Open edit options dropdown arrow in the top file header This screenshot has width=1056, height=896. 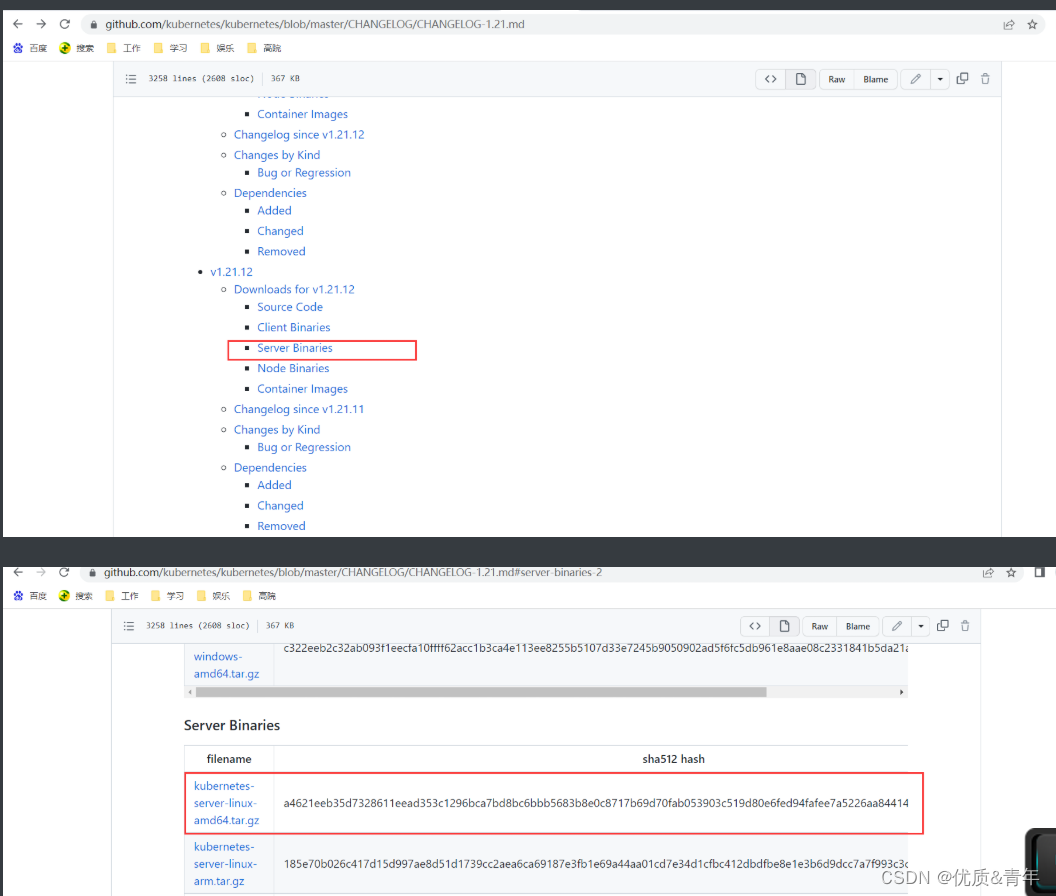[940, 79]
